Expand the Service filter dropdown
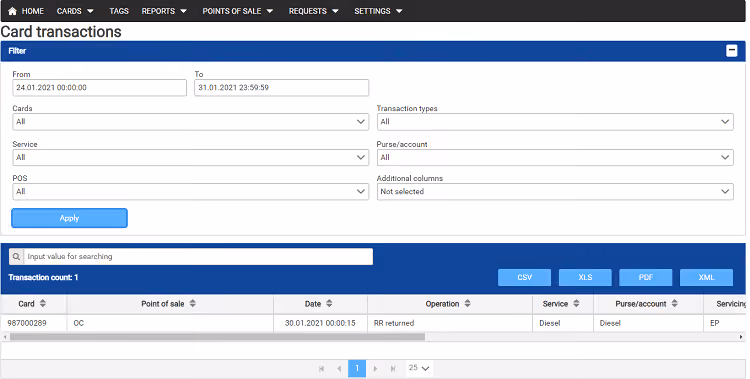The height and width of the screenshot is (379, 750). (x=190, y=157)
